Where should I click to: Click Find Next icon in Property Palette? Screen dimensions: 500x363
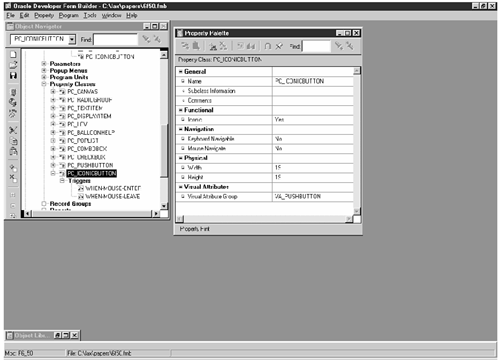339,46
